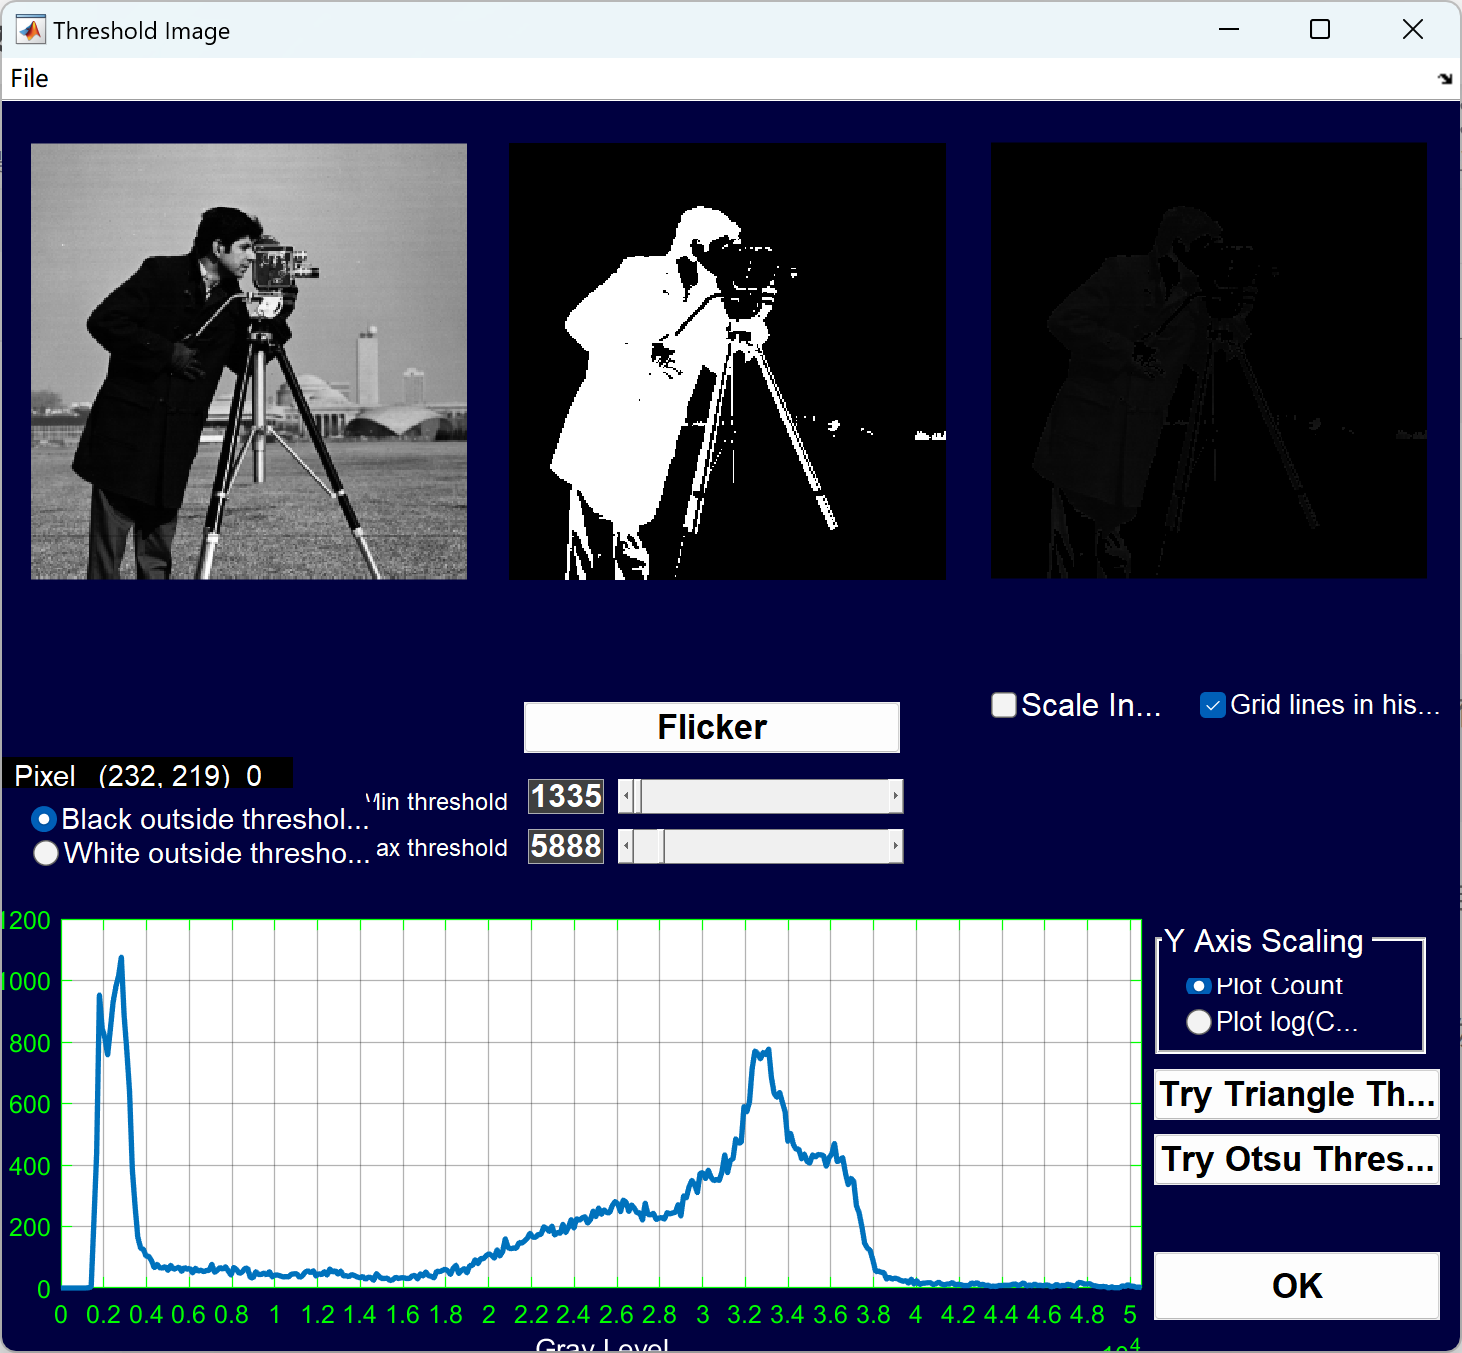Click left arrow of Min threshold slider
The image size is (1462, 1353).
click(x=626, y=796)
